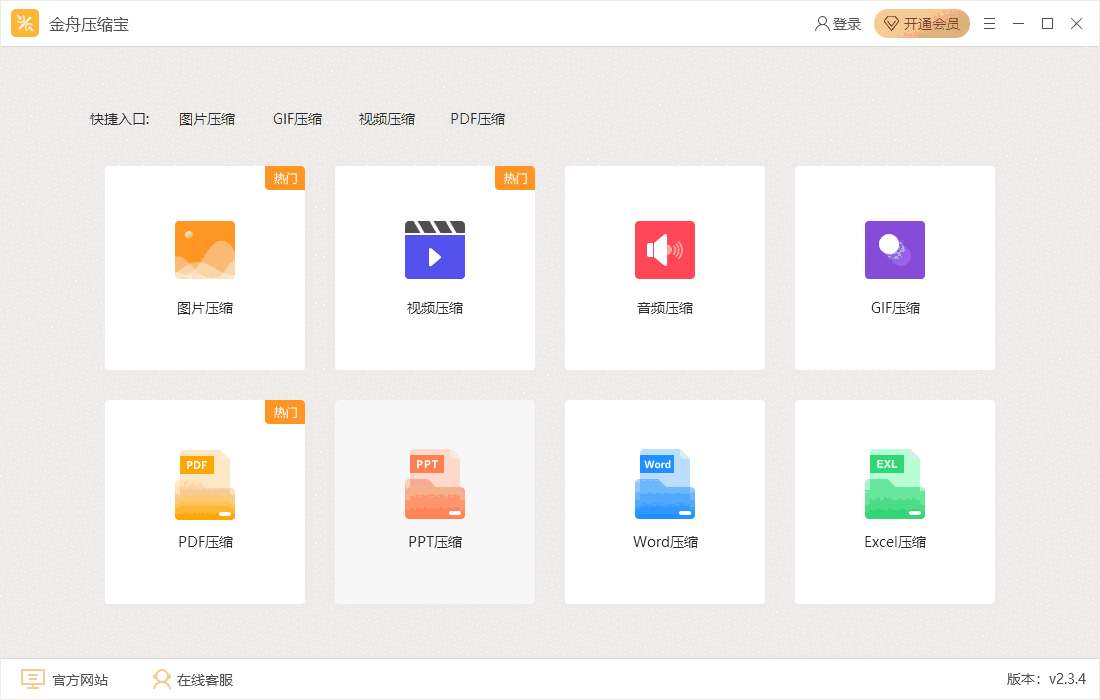Open the 视频压缩 quick entry link
Image resolution: width=1100 pixels, height=700 pixels.
tap(386, 118)
